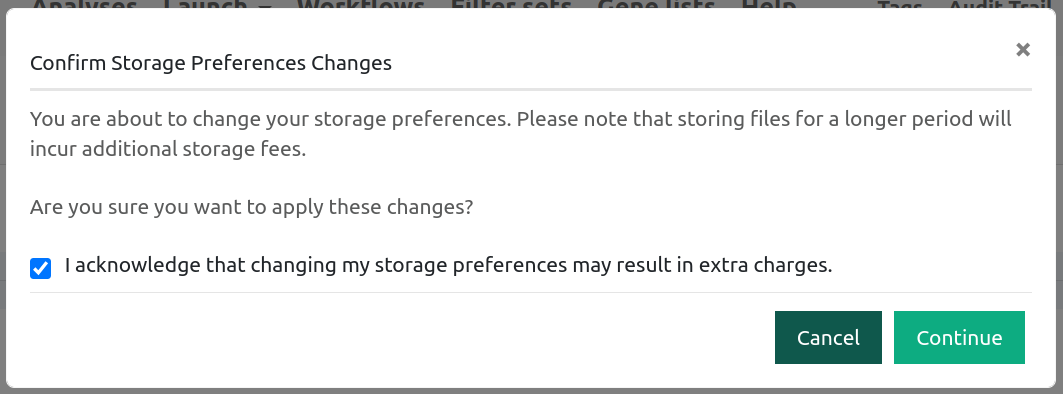
Task: Click the Launch dropdown caret arrow
Action: click(265, 4)
